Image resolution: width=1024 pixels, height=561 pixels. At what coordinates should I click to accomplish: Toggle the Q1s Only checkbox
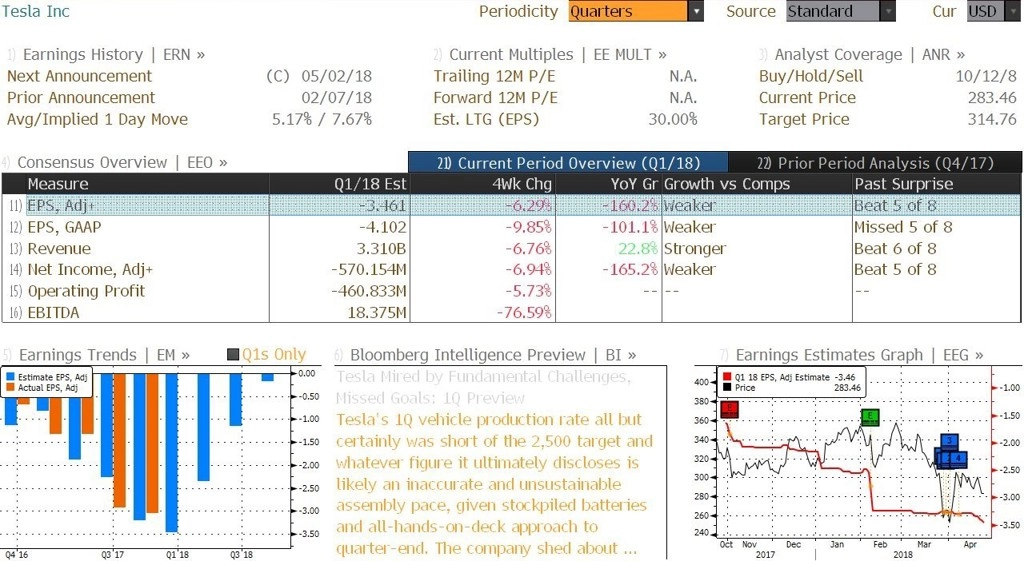tap(232, 355)
